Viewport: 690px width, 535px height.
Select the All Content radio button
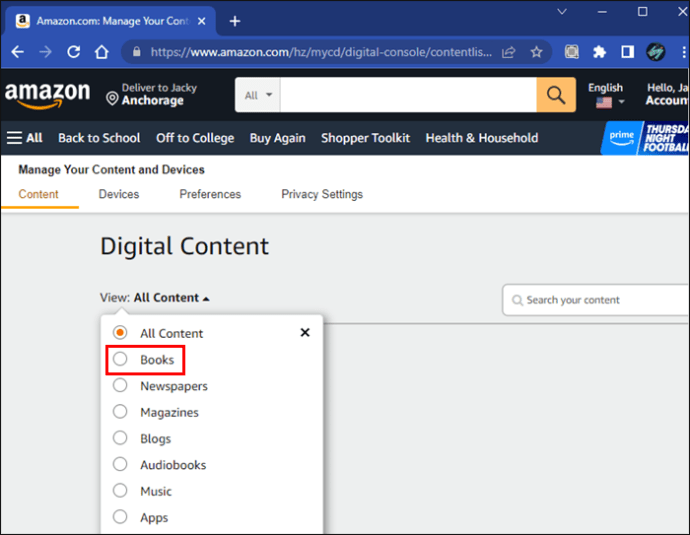tap(120, 333)
